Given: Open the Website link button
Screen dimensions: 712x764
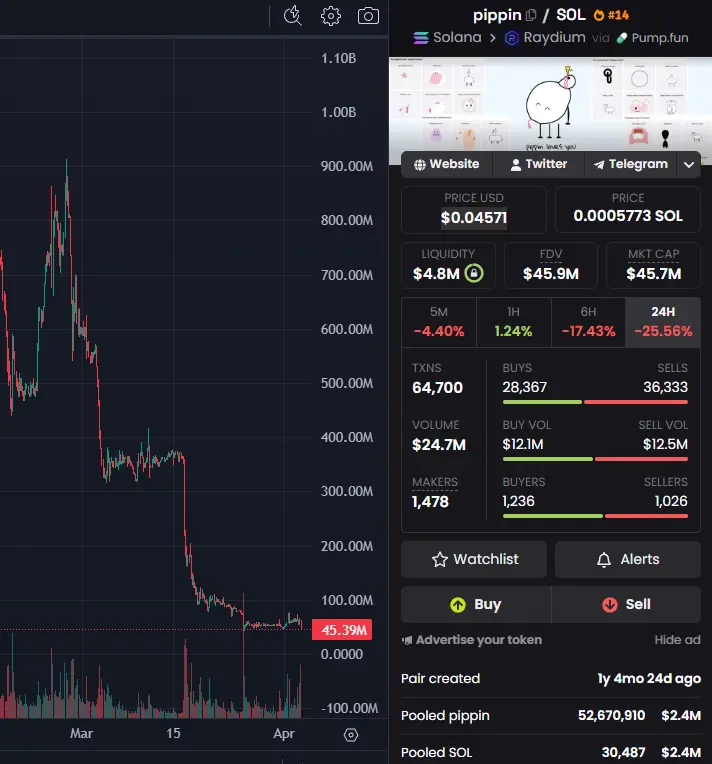Looking at the screenshot, I should (447, 164).
